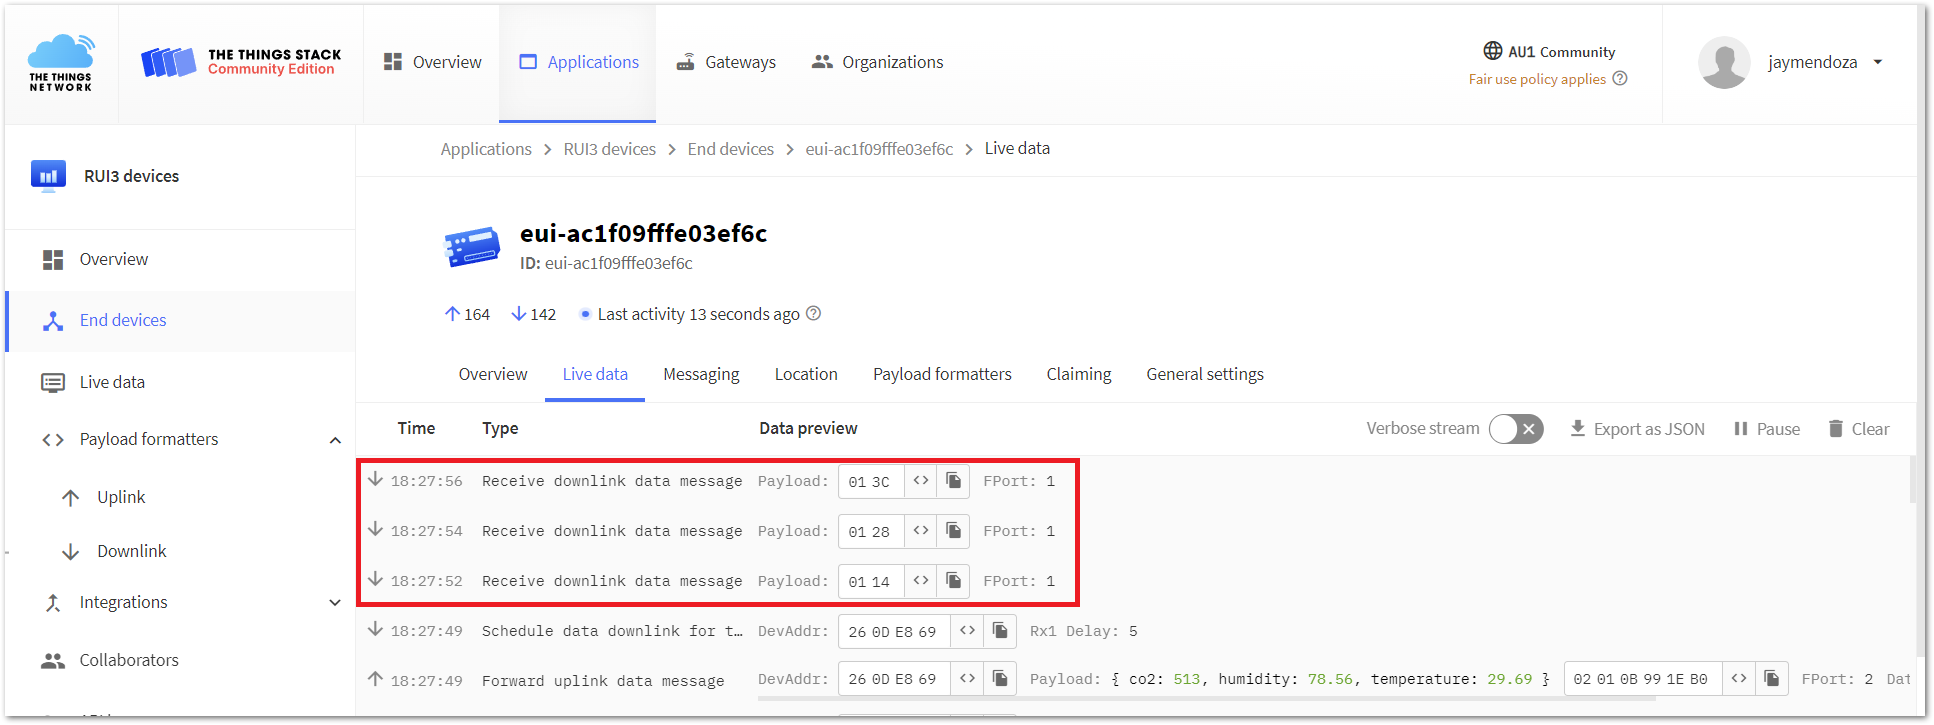Pause the live data stream
The height and width of the screenshot is (725, 1934).
[x=1767, y=429]
